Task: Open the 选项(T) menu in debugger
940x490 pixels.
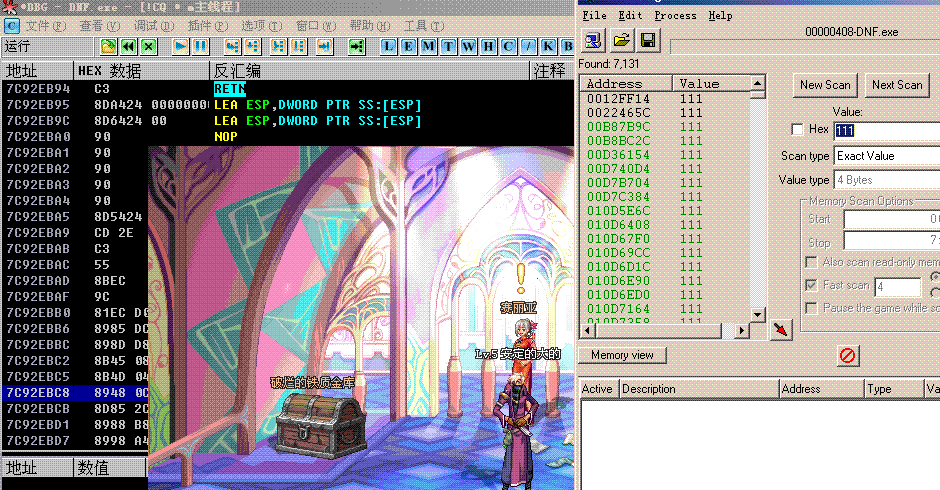Action: (261, 26)
